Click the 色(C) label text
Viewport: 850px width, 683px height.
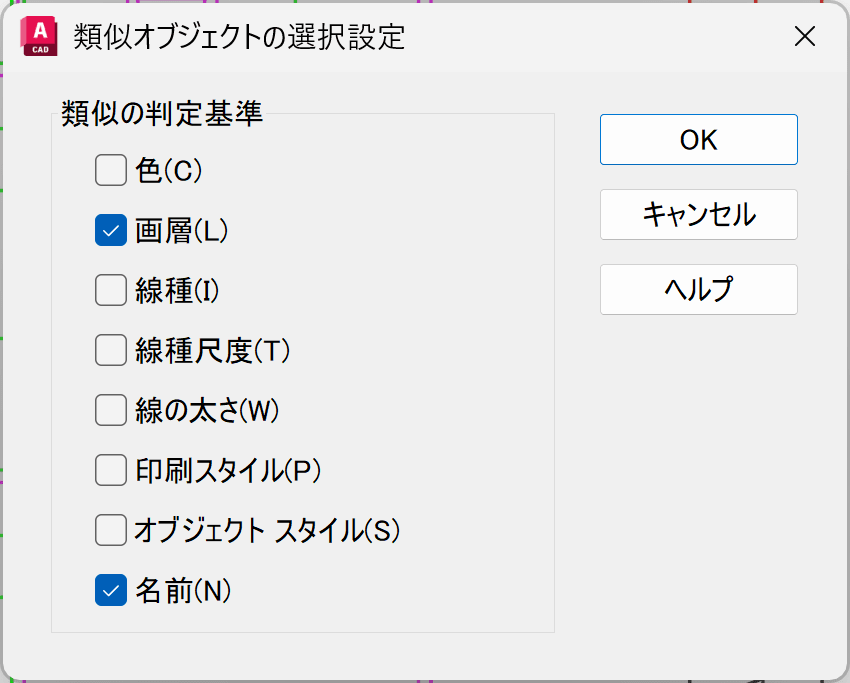(169, 171)
